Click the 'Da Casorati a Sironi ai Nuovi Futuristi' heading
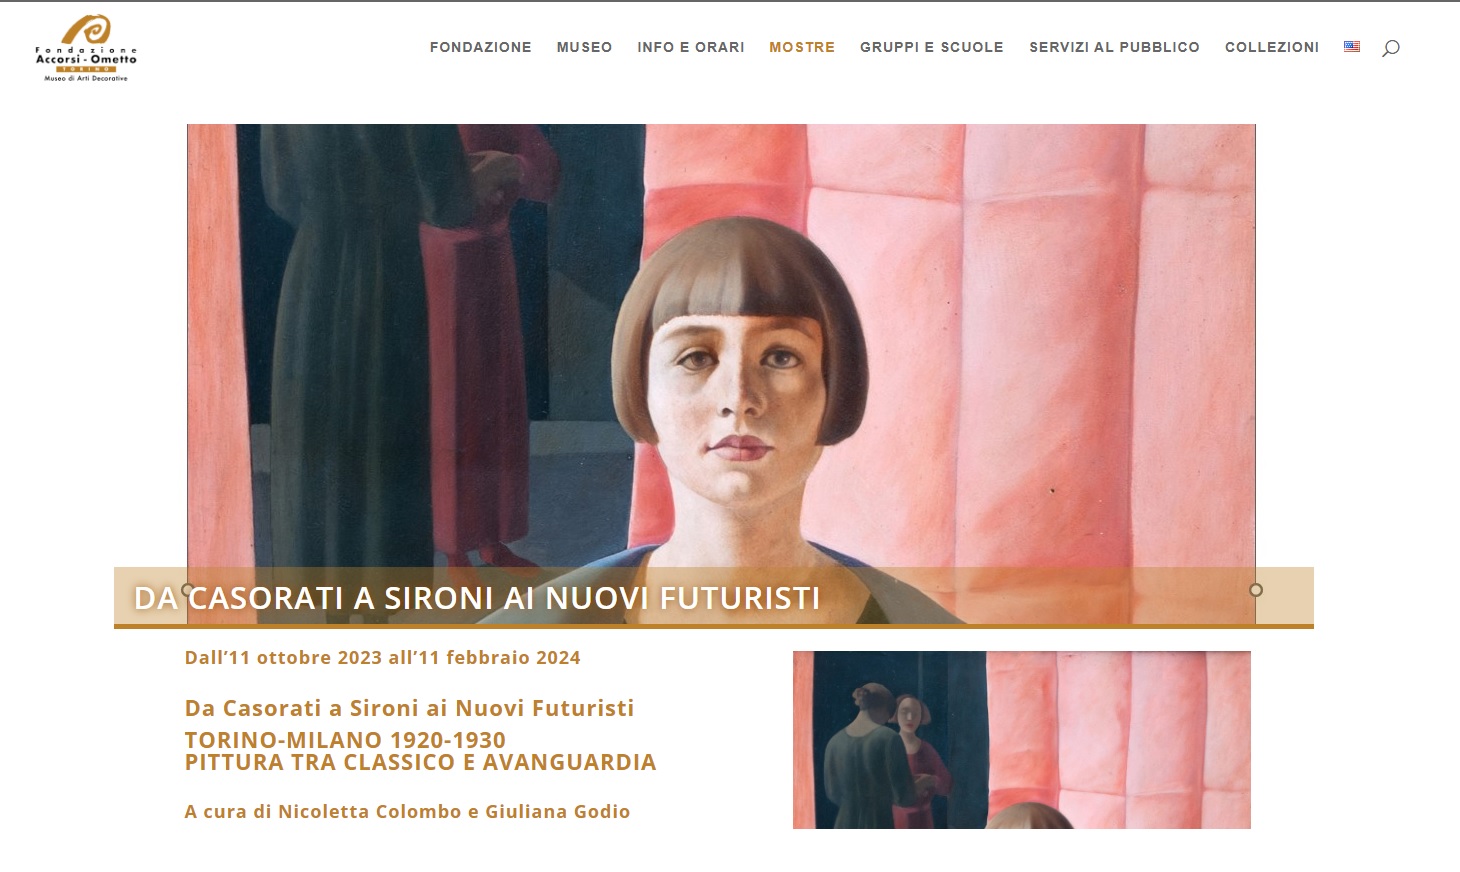The height and width of the screenshot is (872, 1460). click(x=409, y=708)
